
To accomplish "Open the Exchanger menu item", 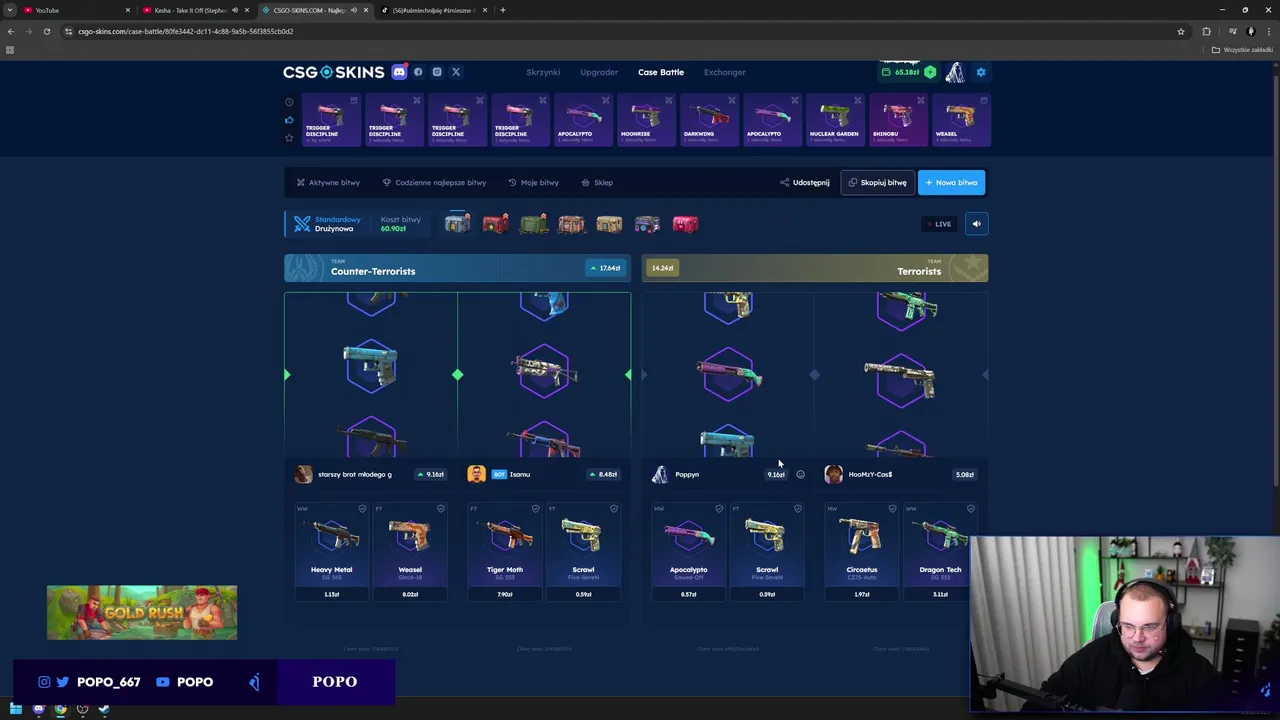I will click(724, 72).
